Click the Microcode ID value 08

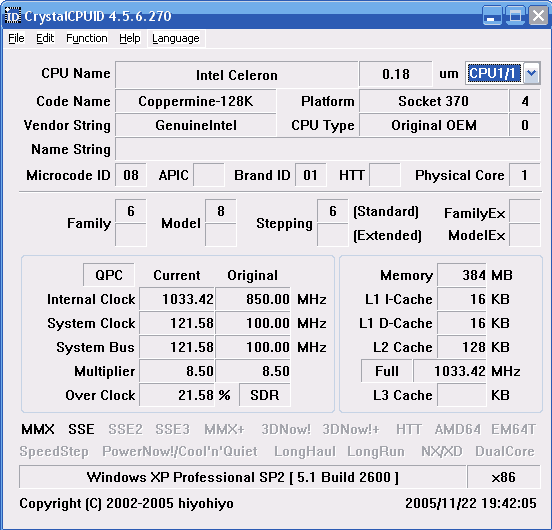(131, 175)
